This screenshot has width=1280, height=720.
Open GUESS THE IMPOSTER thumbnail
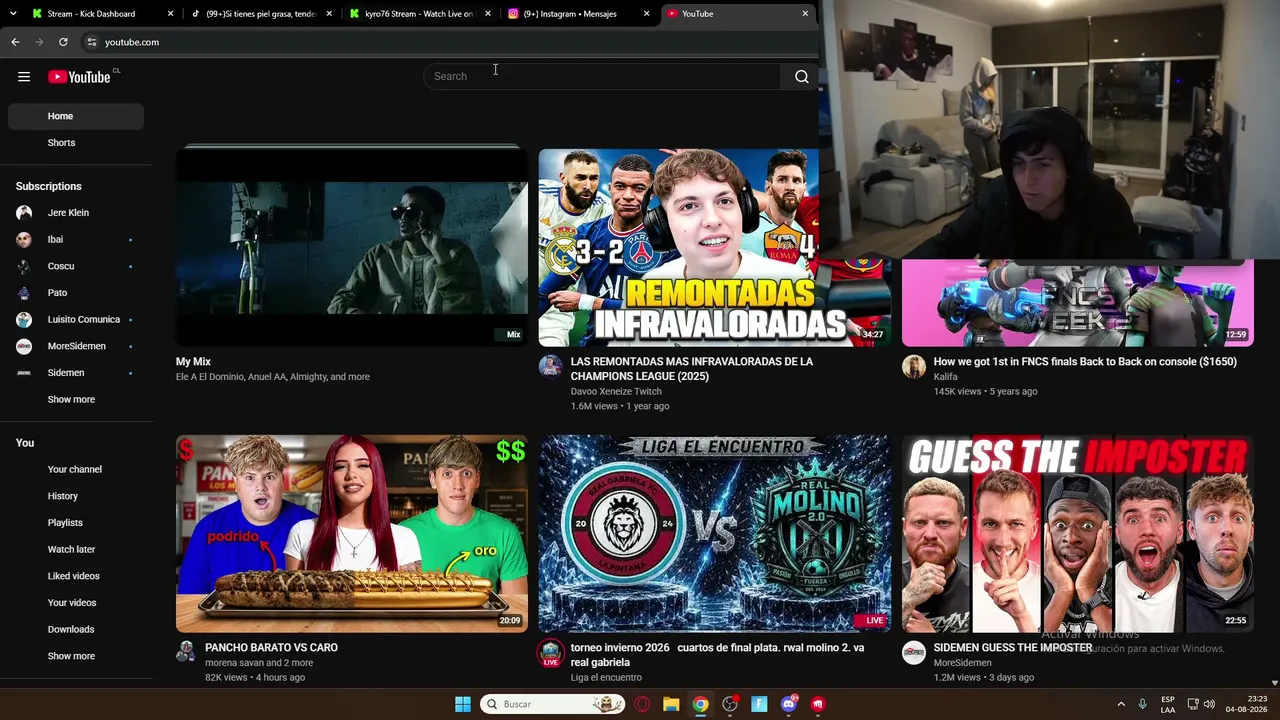(1077, 533)
